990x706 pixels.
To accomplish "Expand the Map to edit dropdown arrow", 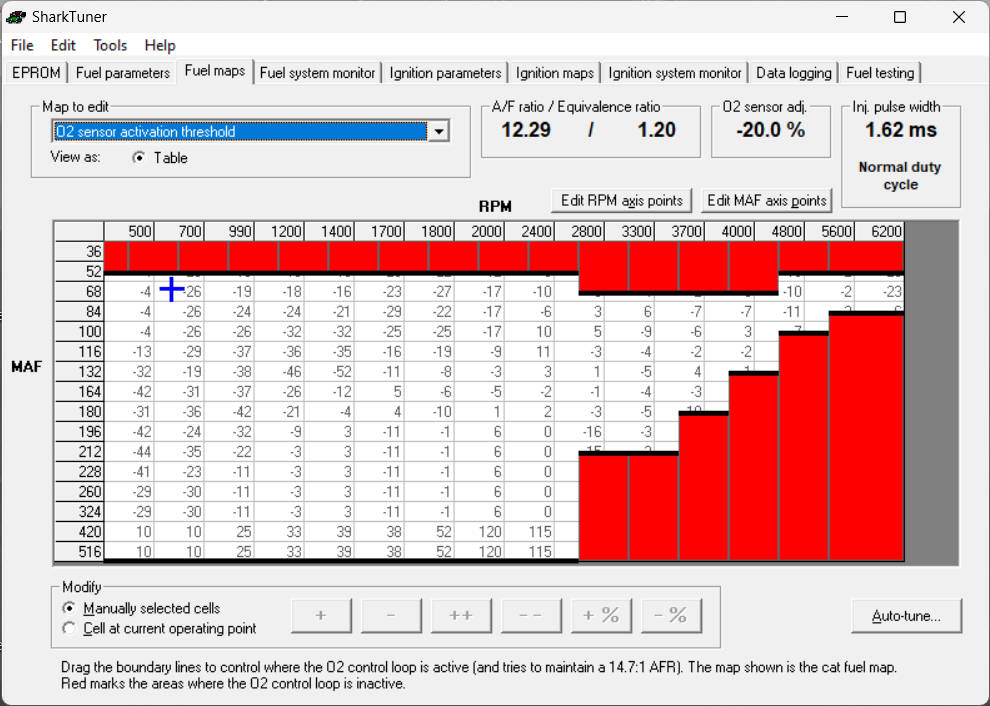I will click(438, 131).
